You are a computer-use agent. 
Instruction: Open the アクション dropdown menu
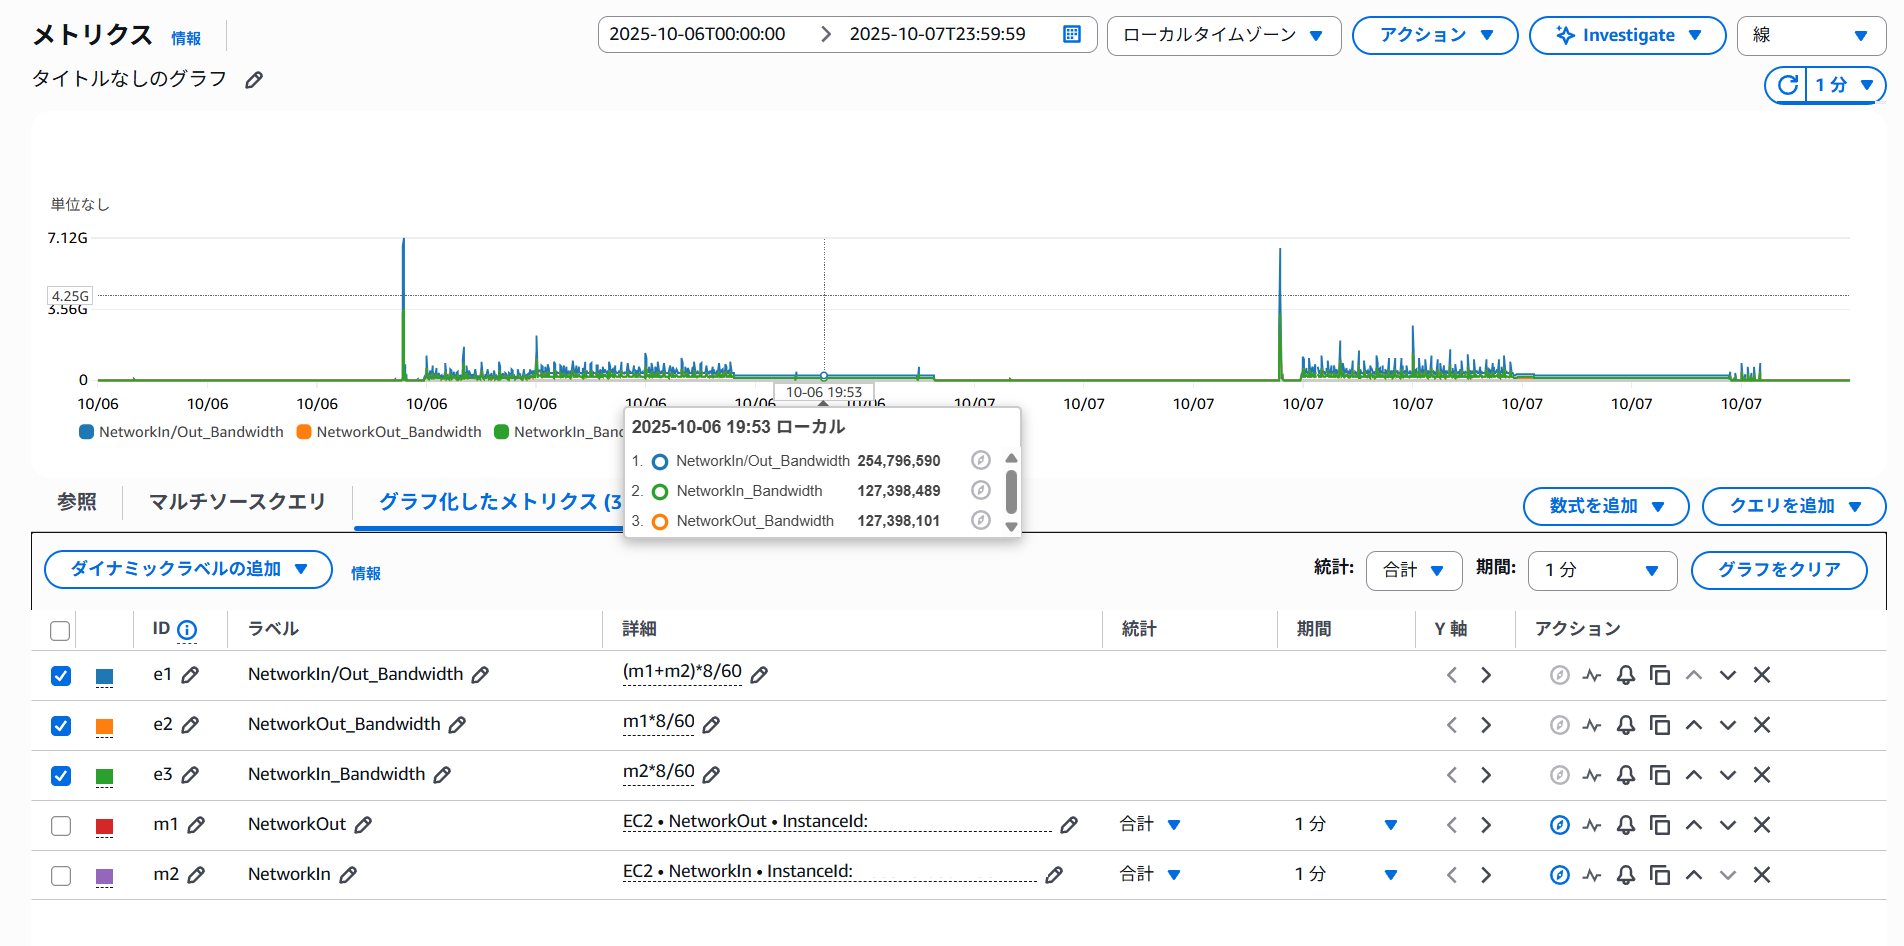pos(1434,35)
